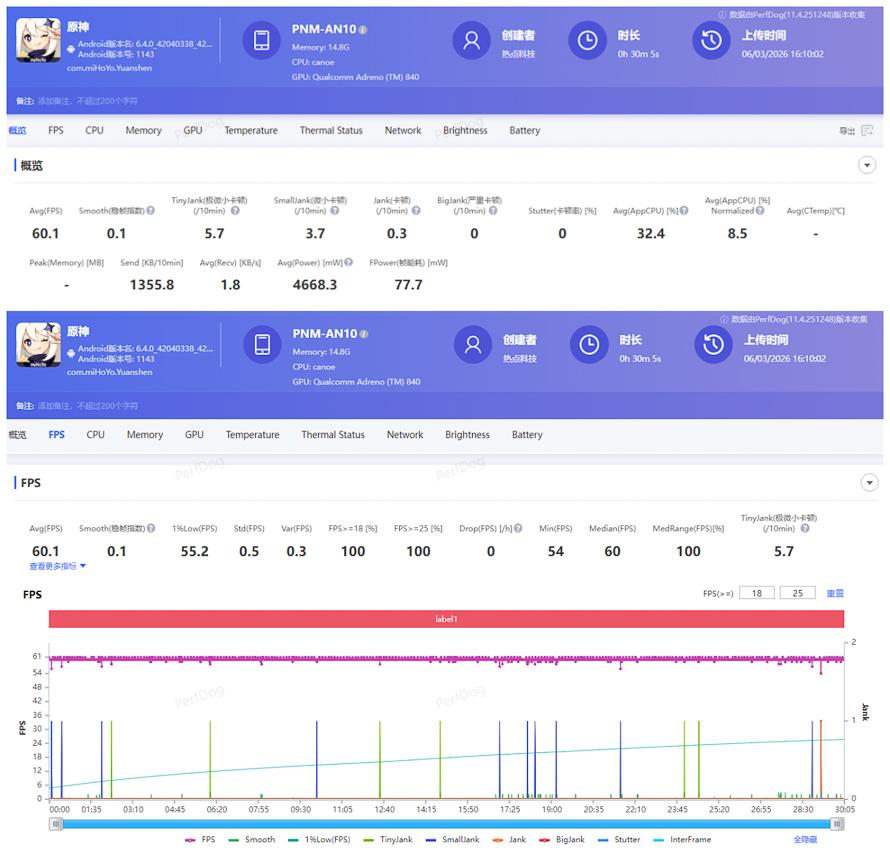Click the clock icon beside 时长 in lower header
890x854 pixels.
click(x=589, y=345)
